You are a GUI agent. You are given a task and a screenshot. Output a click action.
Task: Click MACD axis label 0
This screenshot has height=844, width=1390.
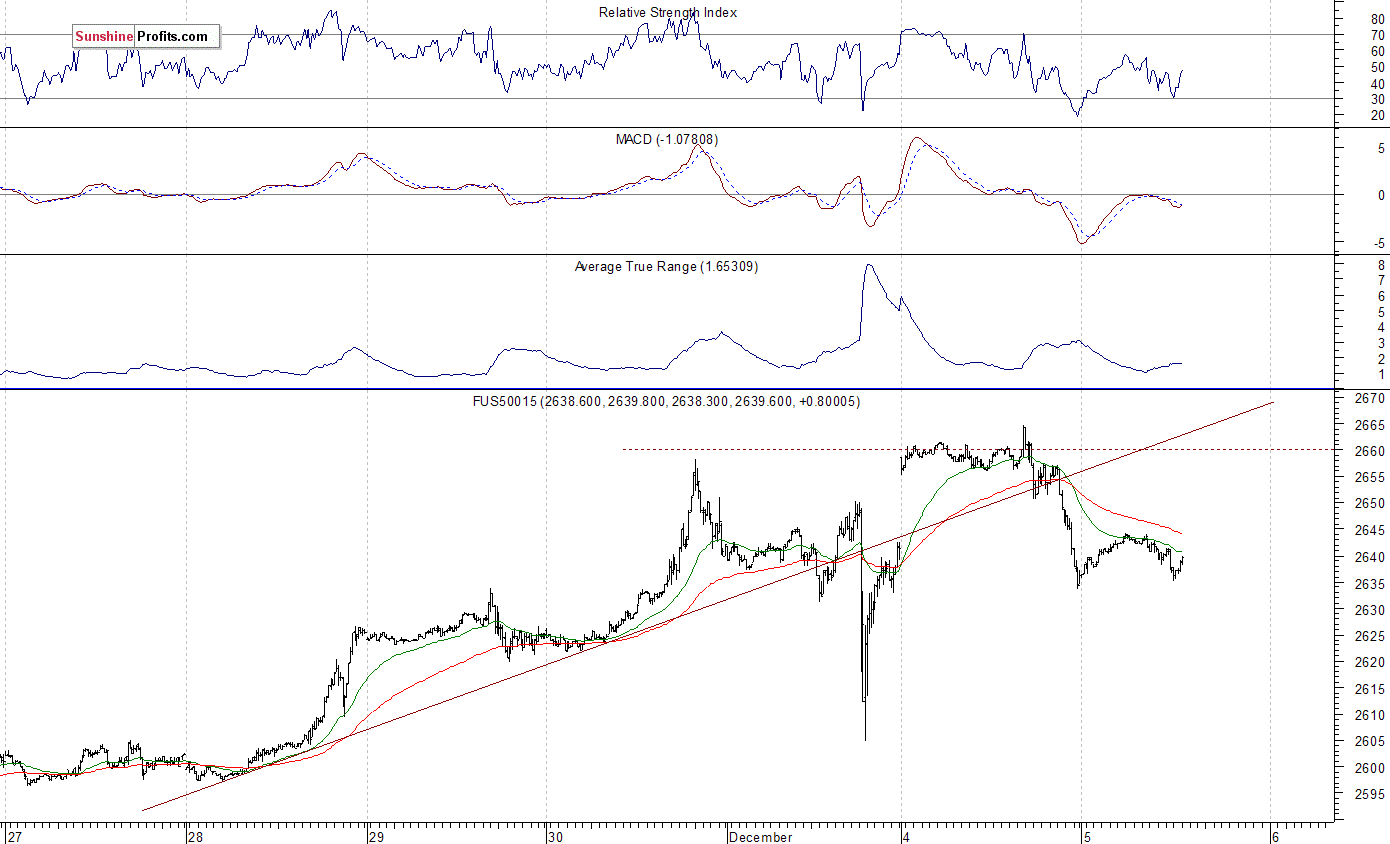pyautogui.click(x=1382, y=195)
